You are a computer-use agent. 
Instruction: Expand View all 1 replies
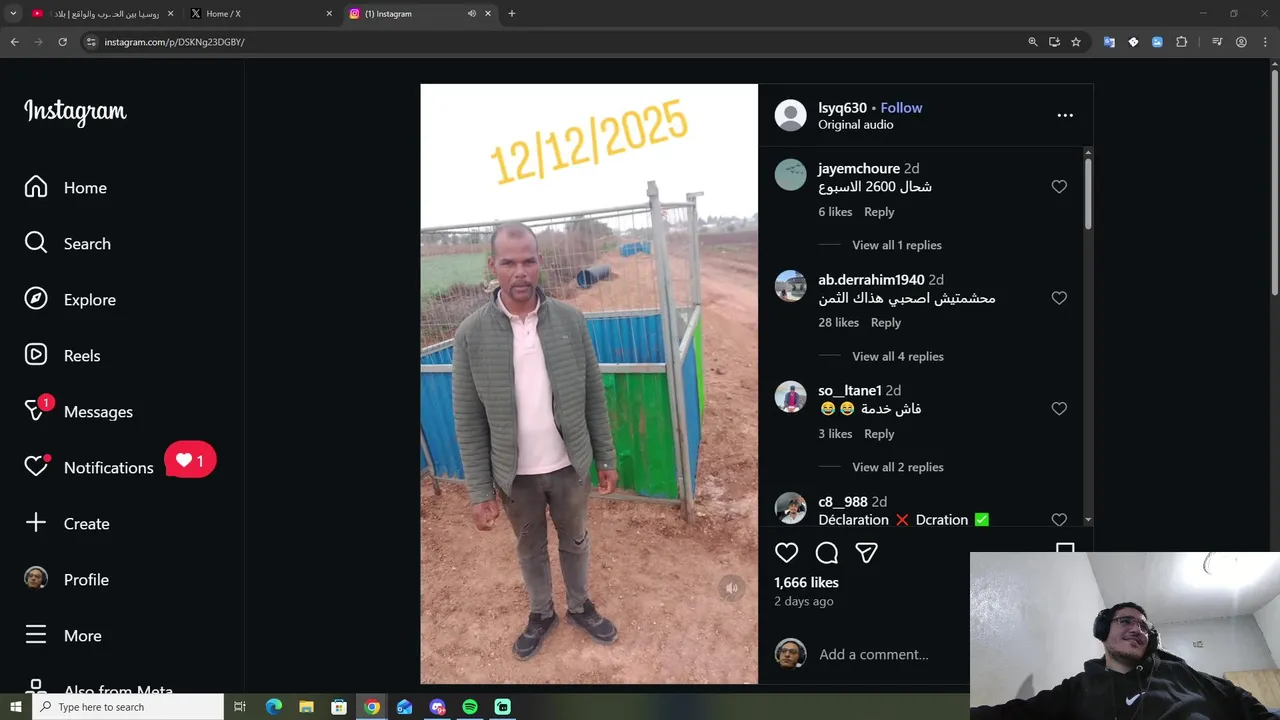pyautogui.click(x=896, y=245)
